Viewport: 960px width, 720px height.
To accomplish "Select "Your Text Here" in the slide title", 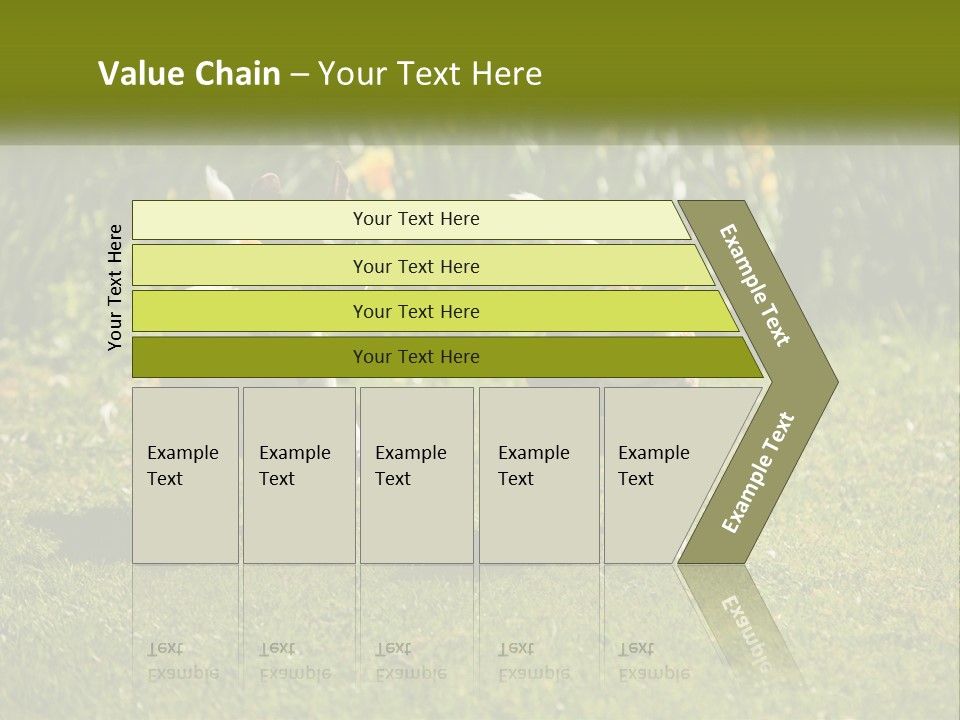I will (x=430, y=74).
